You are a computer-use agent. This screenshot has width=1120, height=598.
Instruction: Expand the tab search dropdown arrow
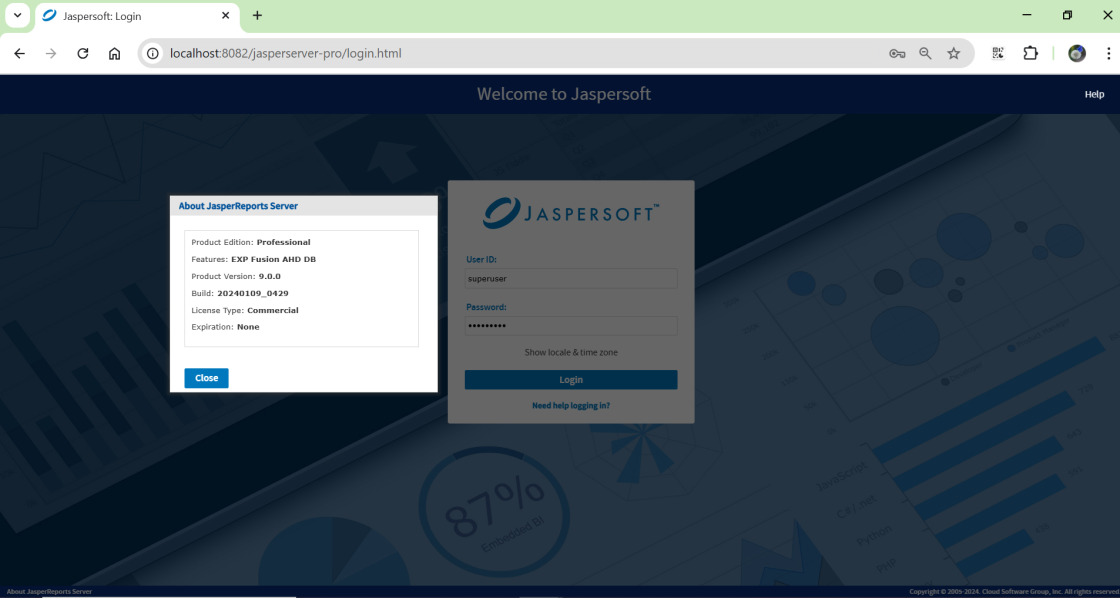(17, 16)
